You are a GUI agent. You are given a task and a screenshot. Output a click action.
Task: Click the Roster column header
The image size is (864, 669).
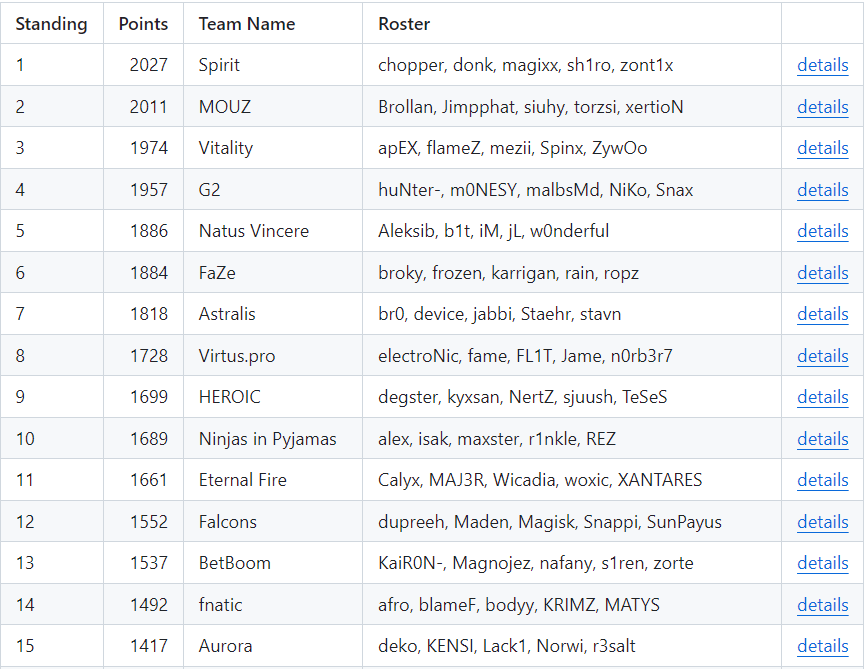404,24
